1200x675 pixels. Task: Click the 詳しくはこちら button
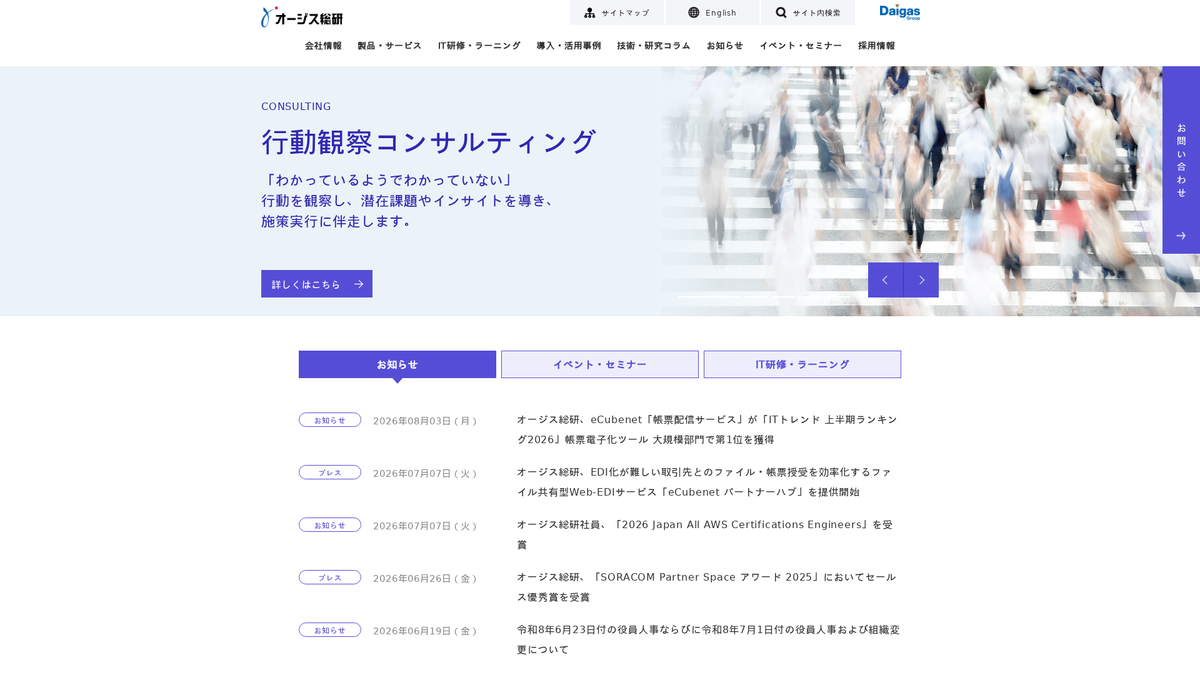coord(317,284)
